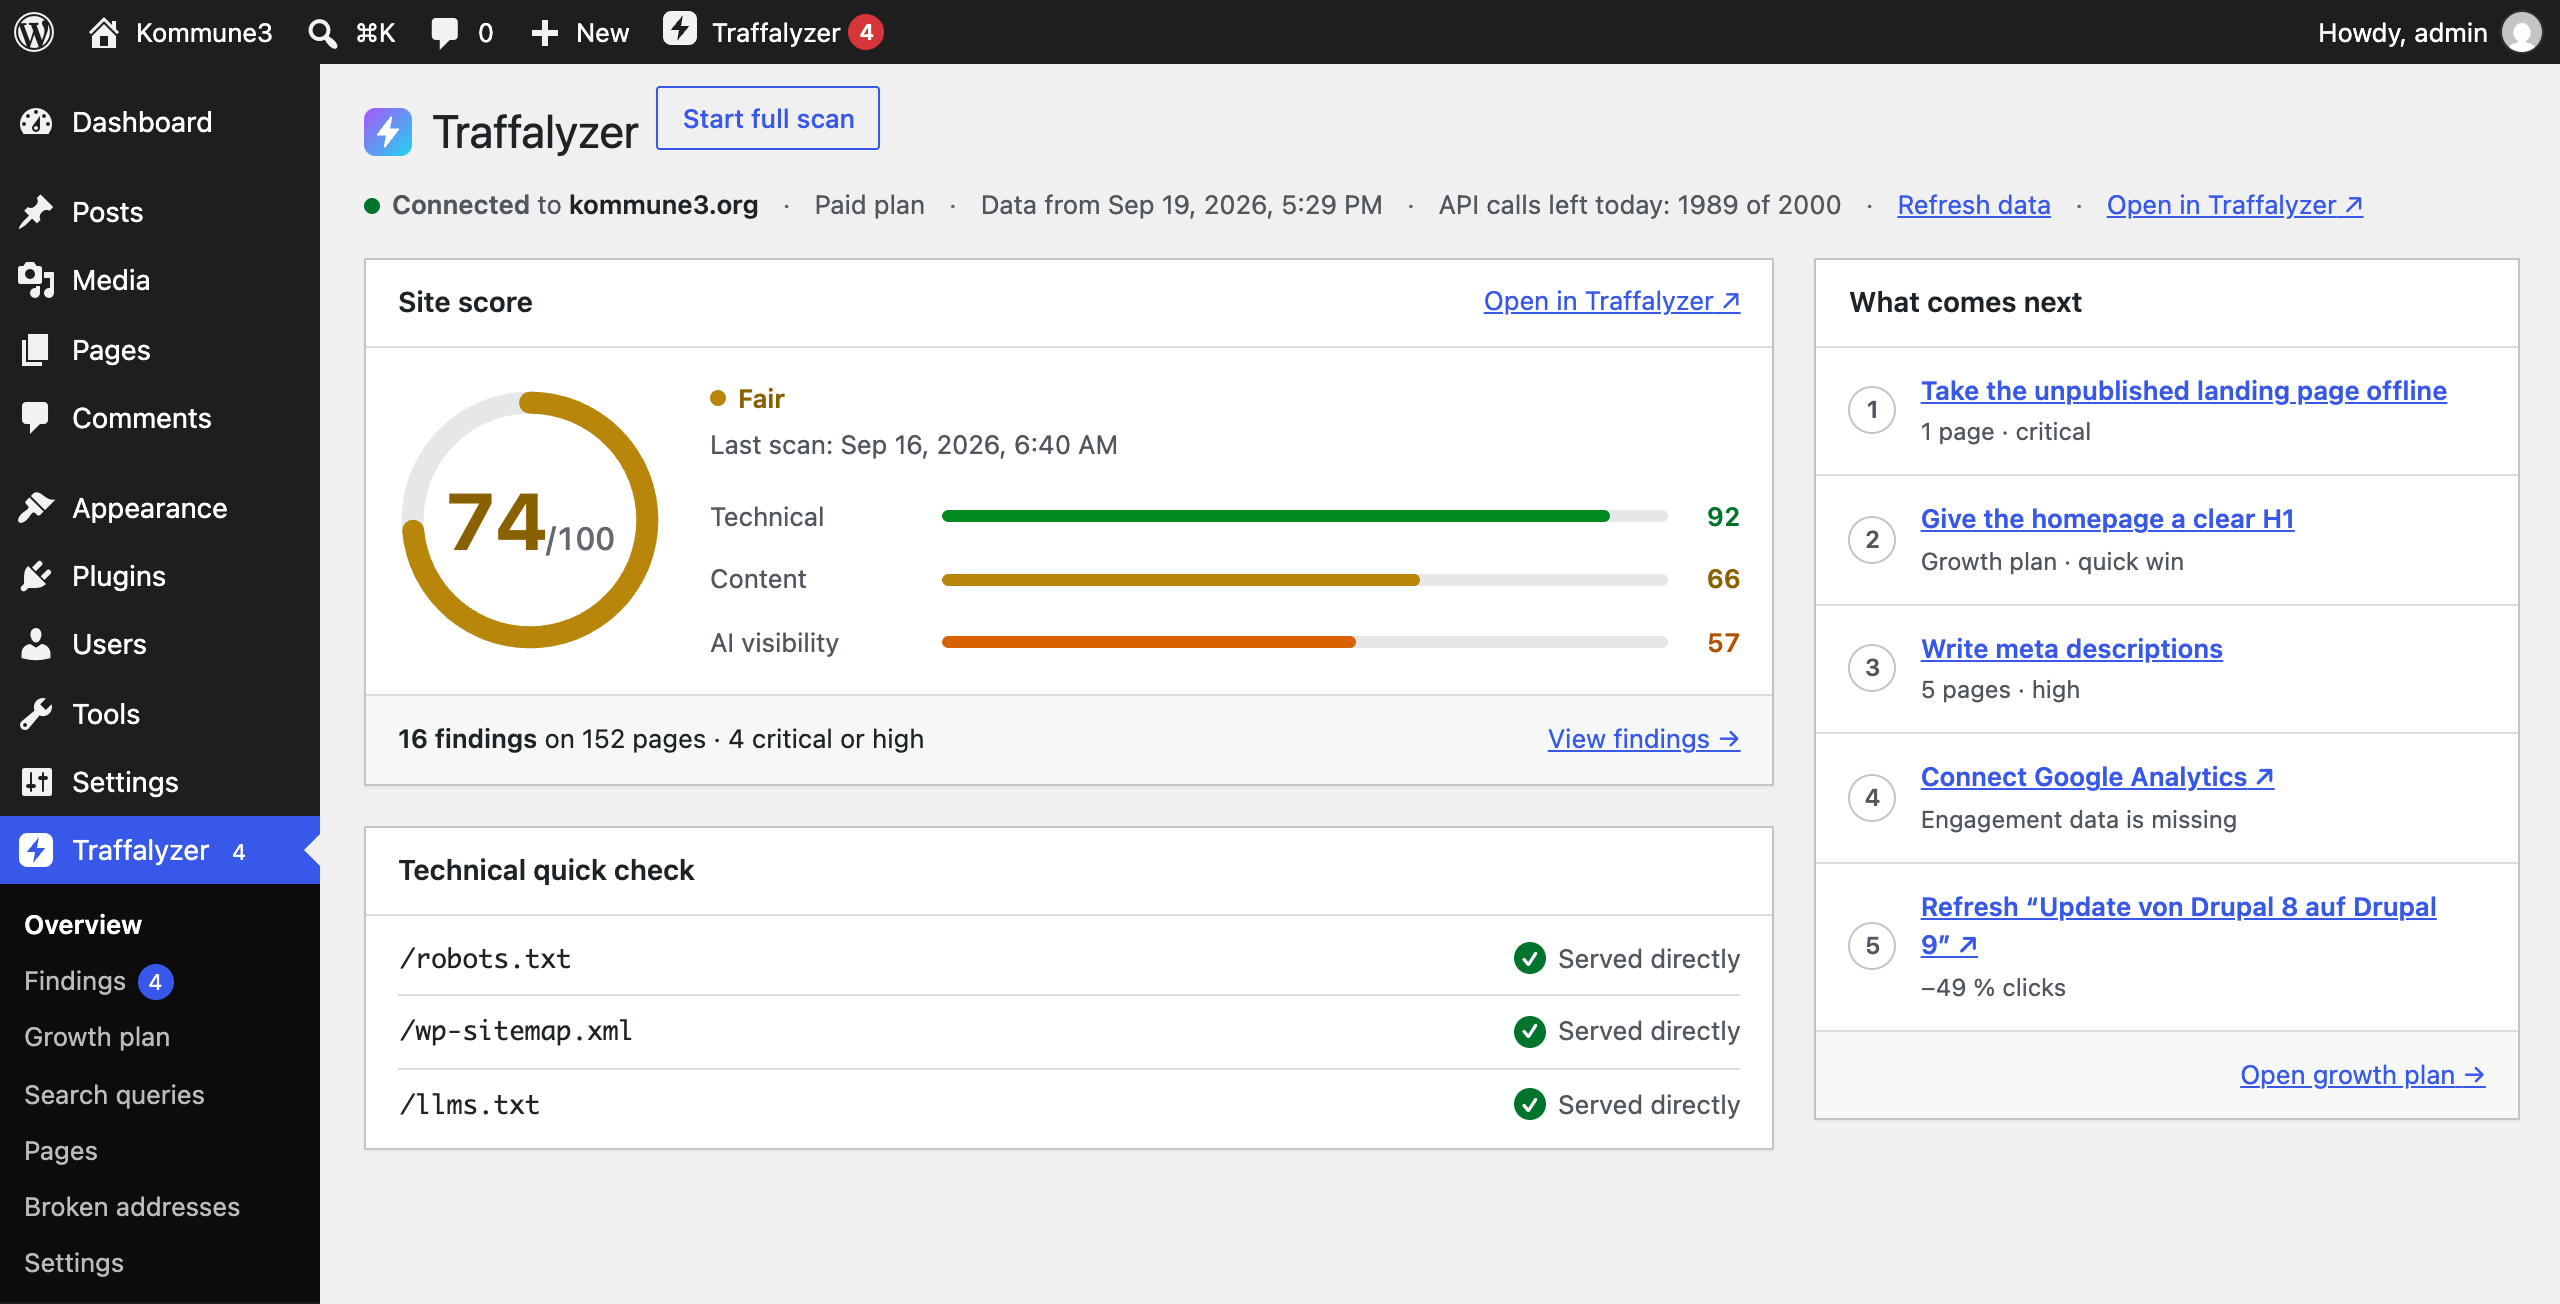Click the Pages icon in main sidebar

[36, 350]
